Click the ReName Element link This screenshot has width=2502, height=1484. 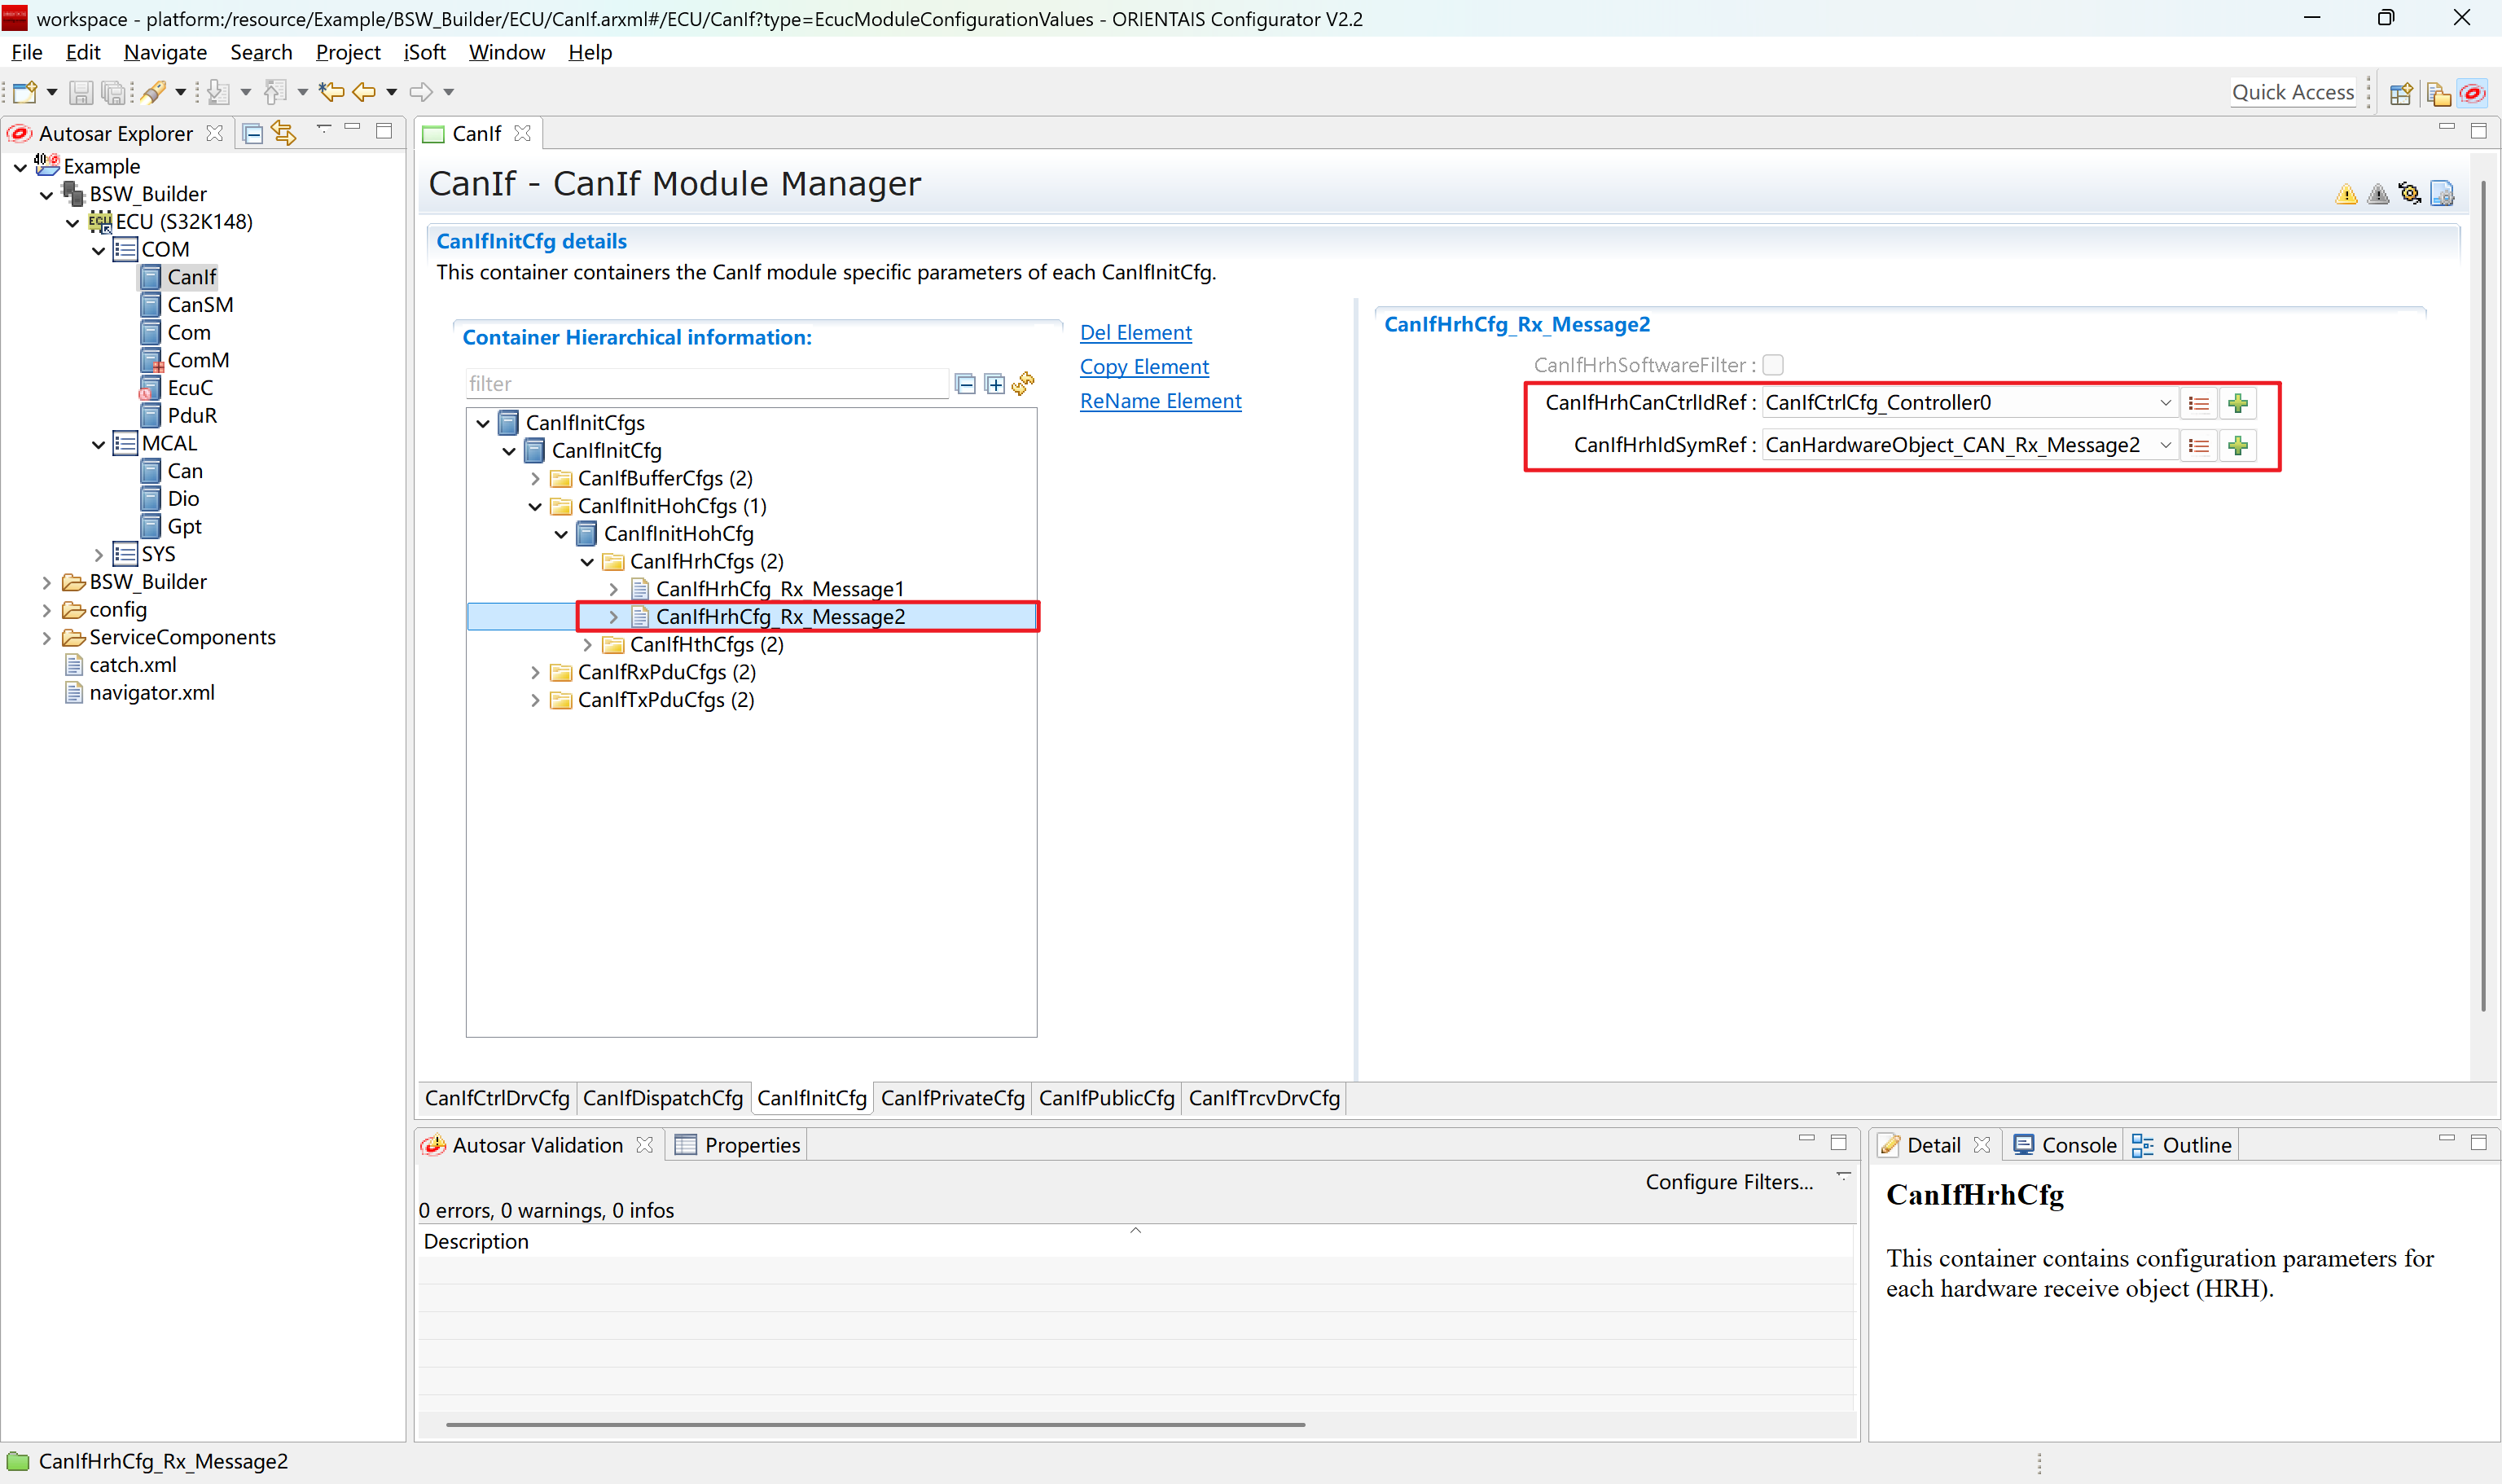[1160, 401]
